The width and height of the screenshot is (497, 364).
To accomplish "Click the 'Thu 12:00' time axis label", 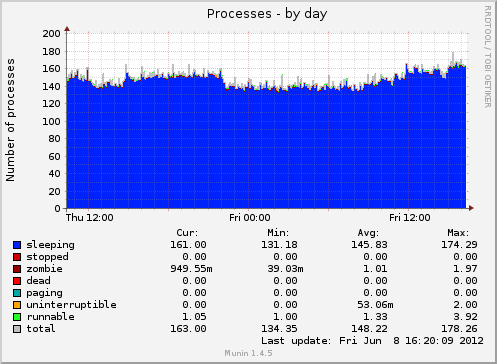I will 89,218.
